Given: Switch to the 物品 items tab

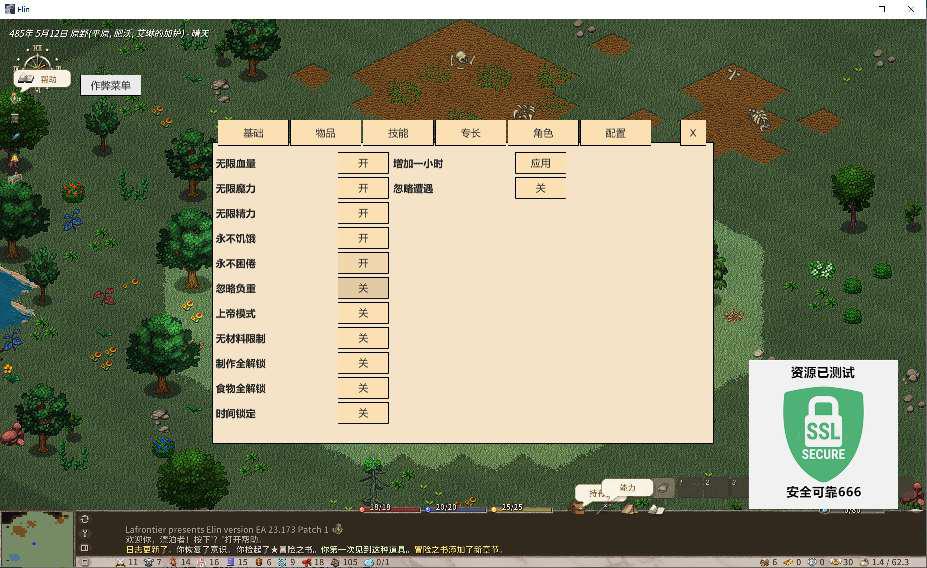Looking at the screenshot, I should pyautogui.click(x=326, y=133).
